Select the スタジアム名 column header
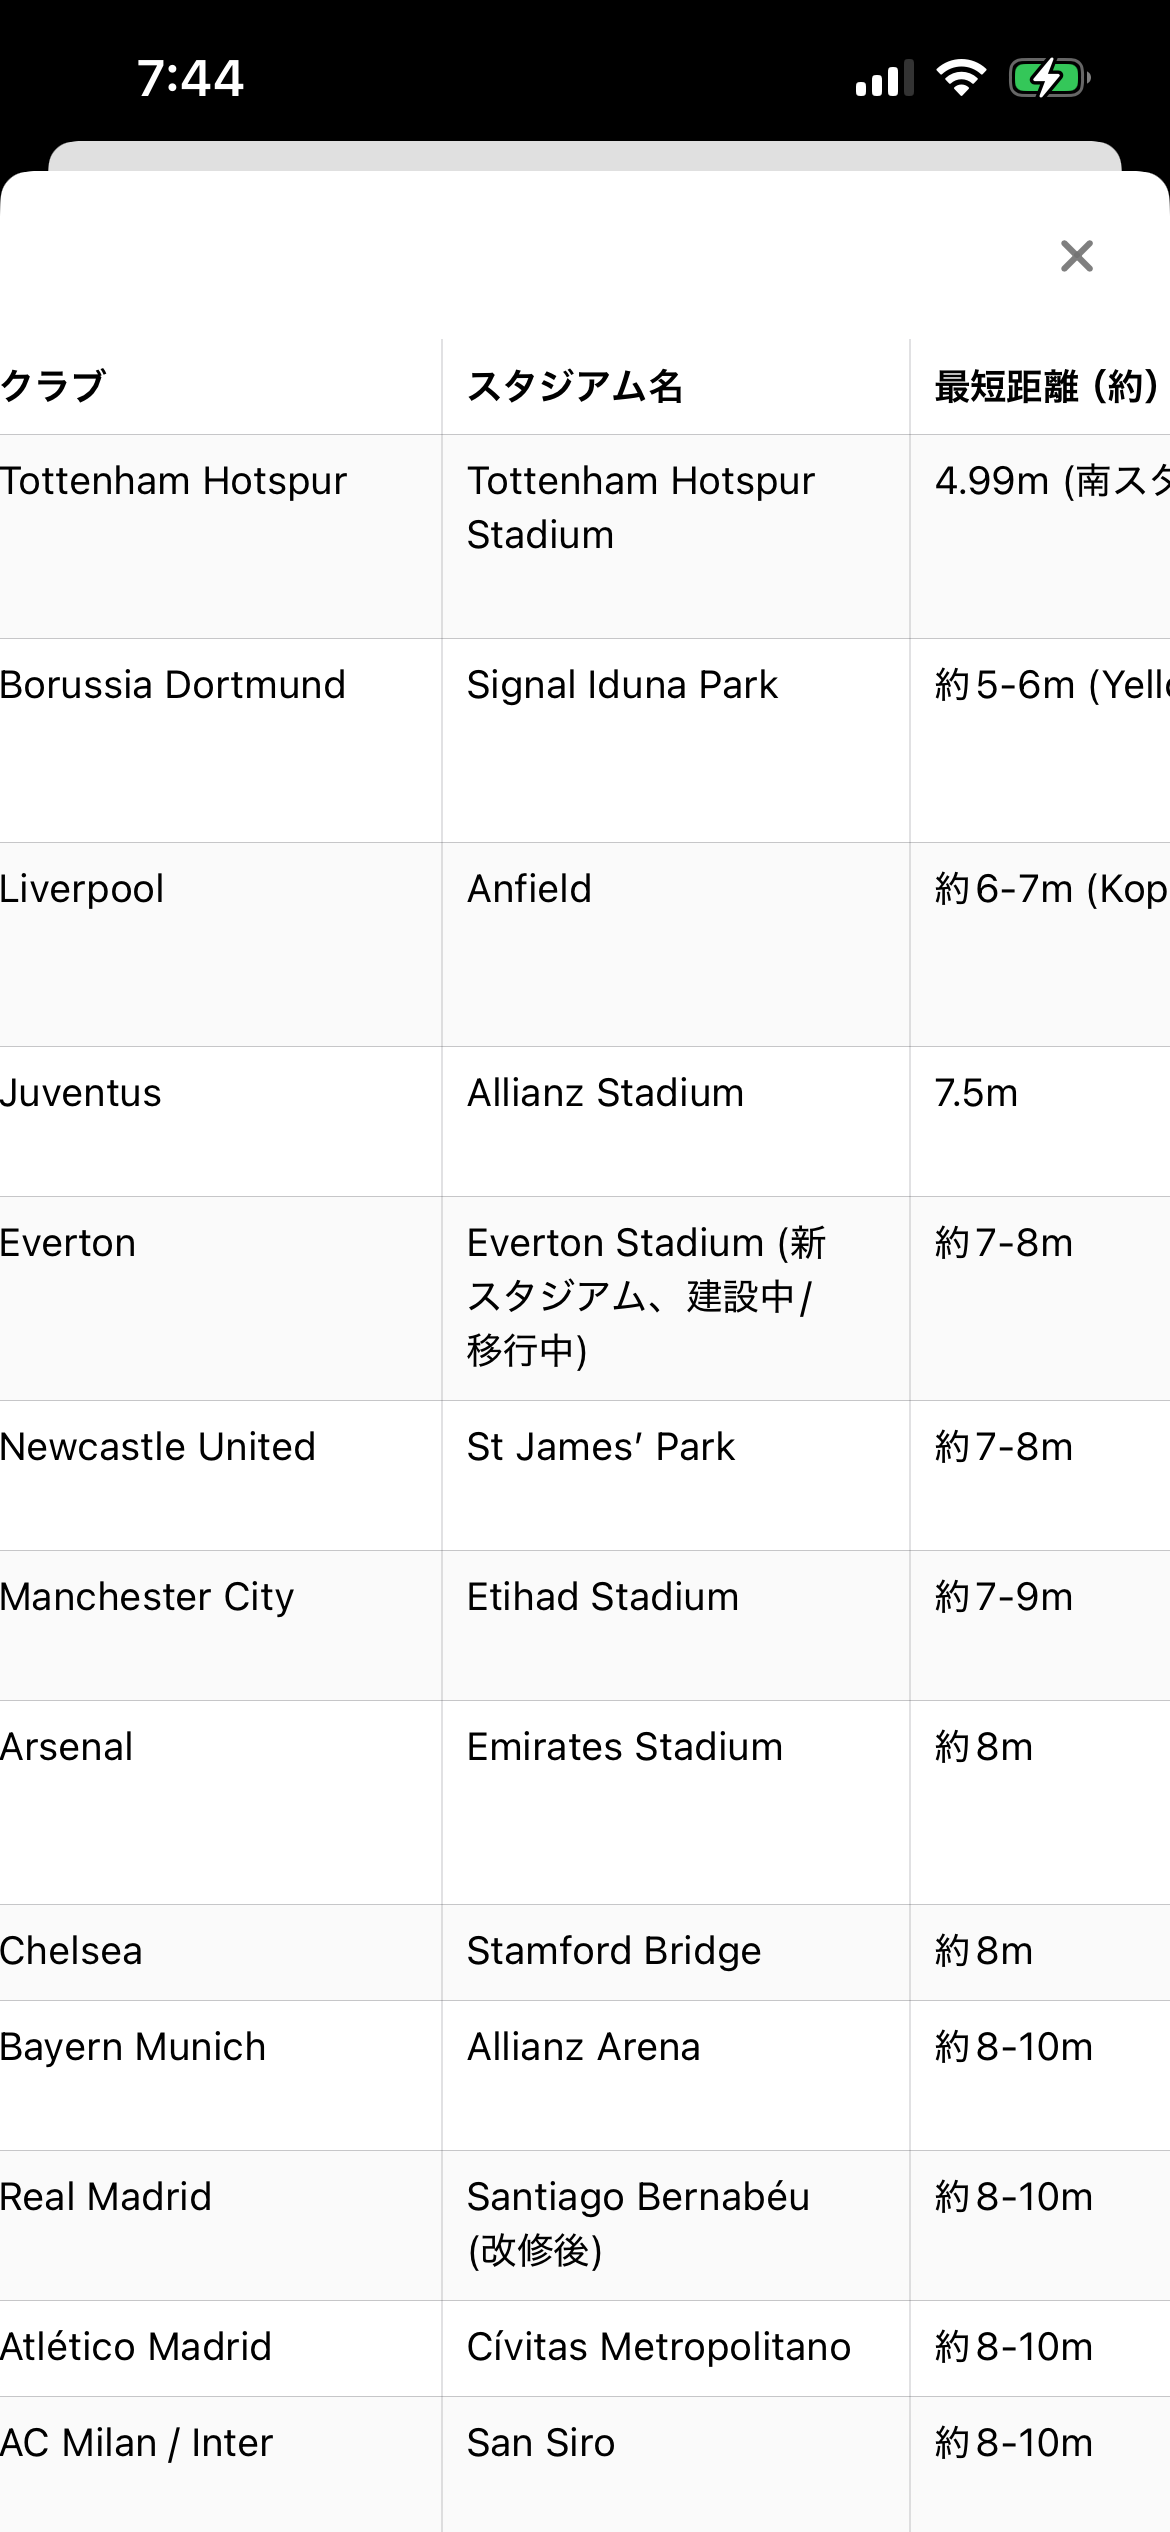The image size is (1170, 2532). 575,386
